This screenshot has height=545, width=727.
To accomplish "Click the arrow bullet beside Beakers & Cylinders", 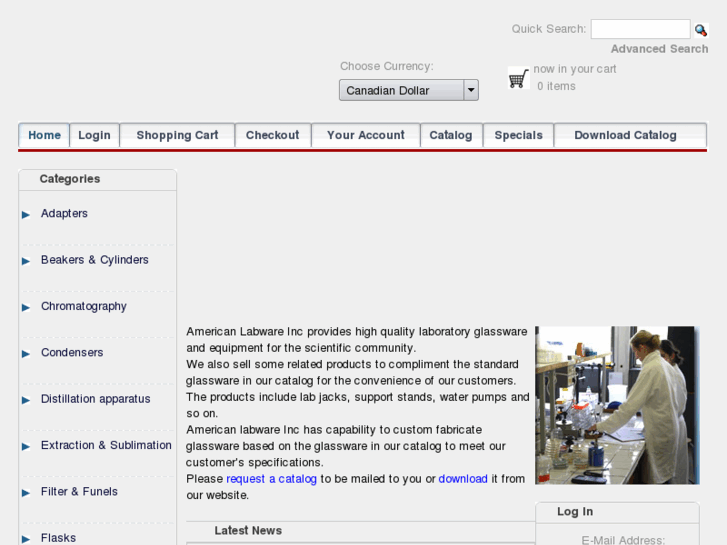I will [x=26, y=261].
